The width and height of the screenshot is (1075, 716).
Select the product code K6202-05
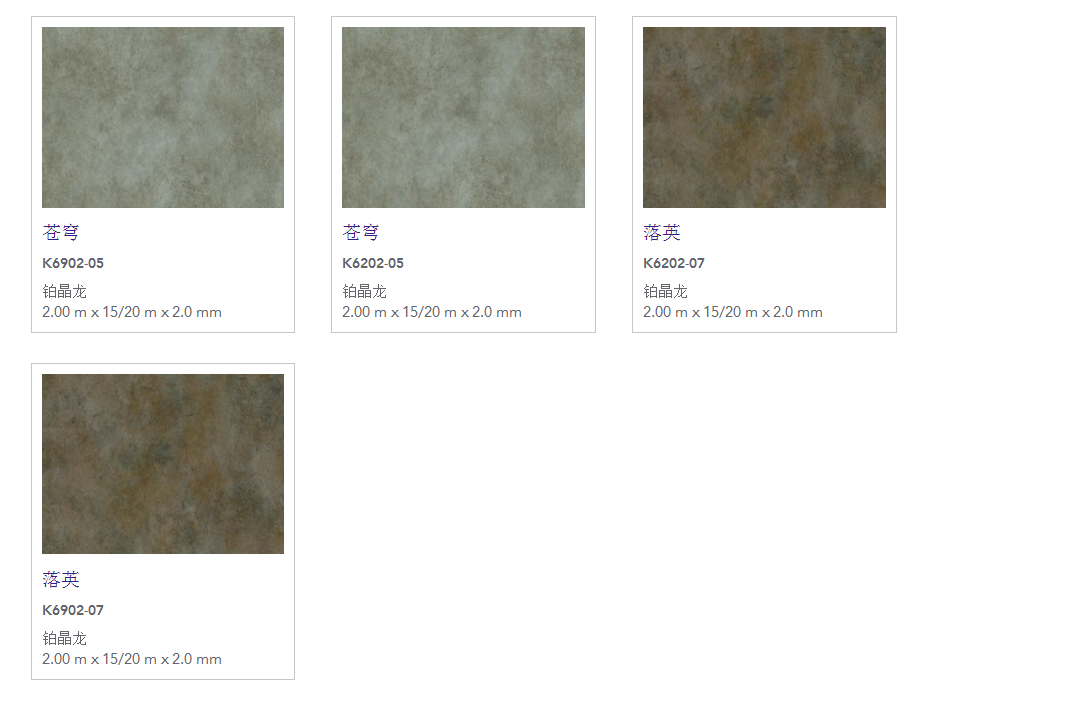(x=373, y=264)
